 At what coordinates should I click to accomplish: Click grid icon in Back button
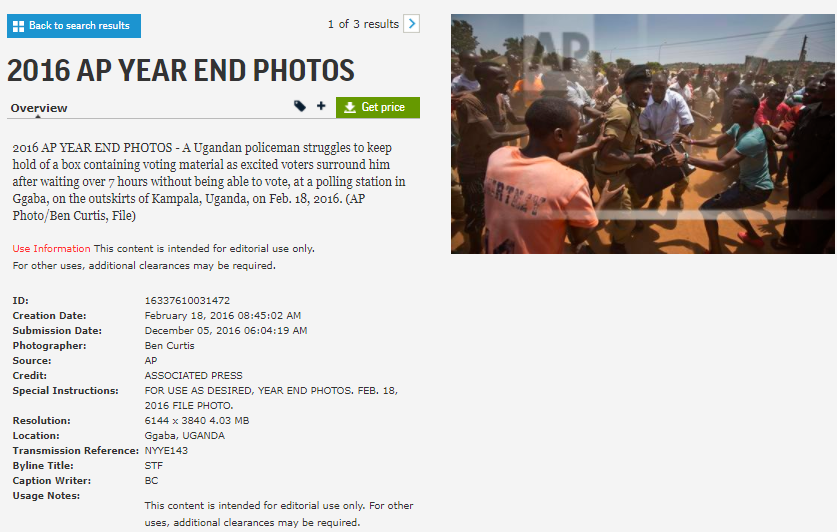coord(18,26)
